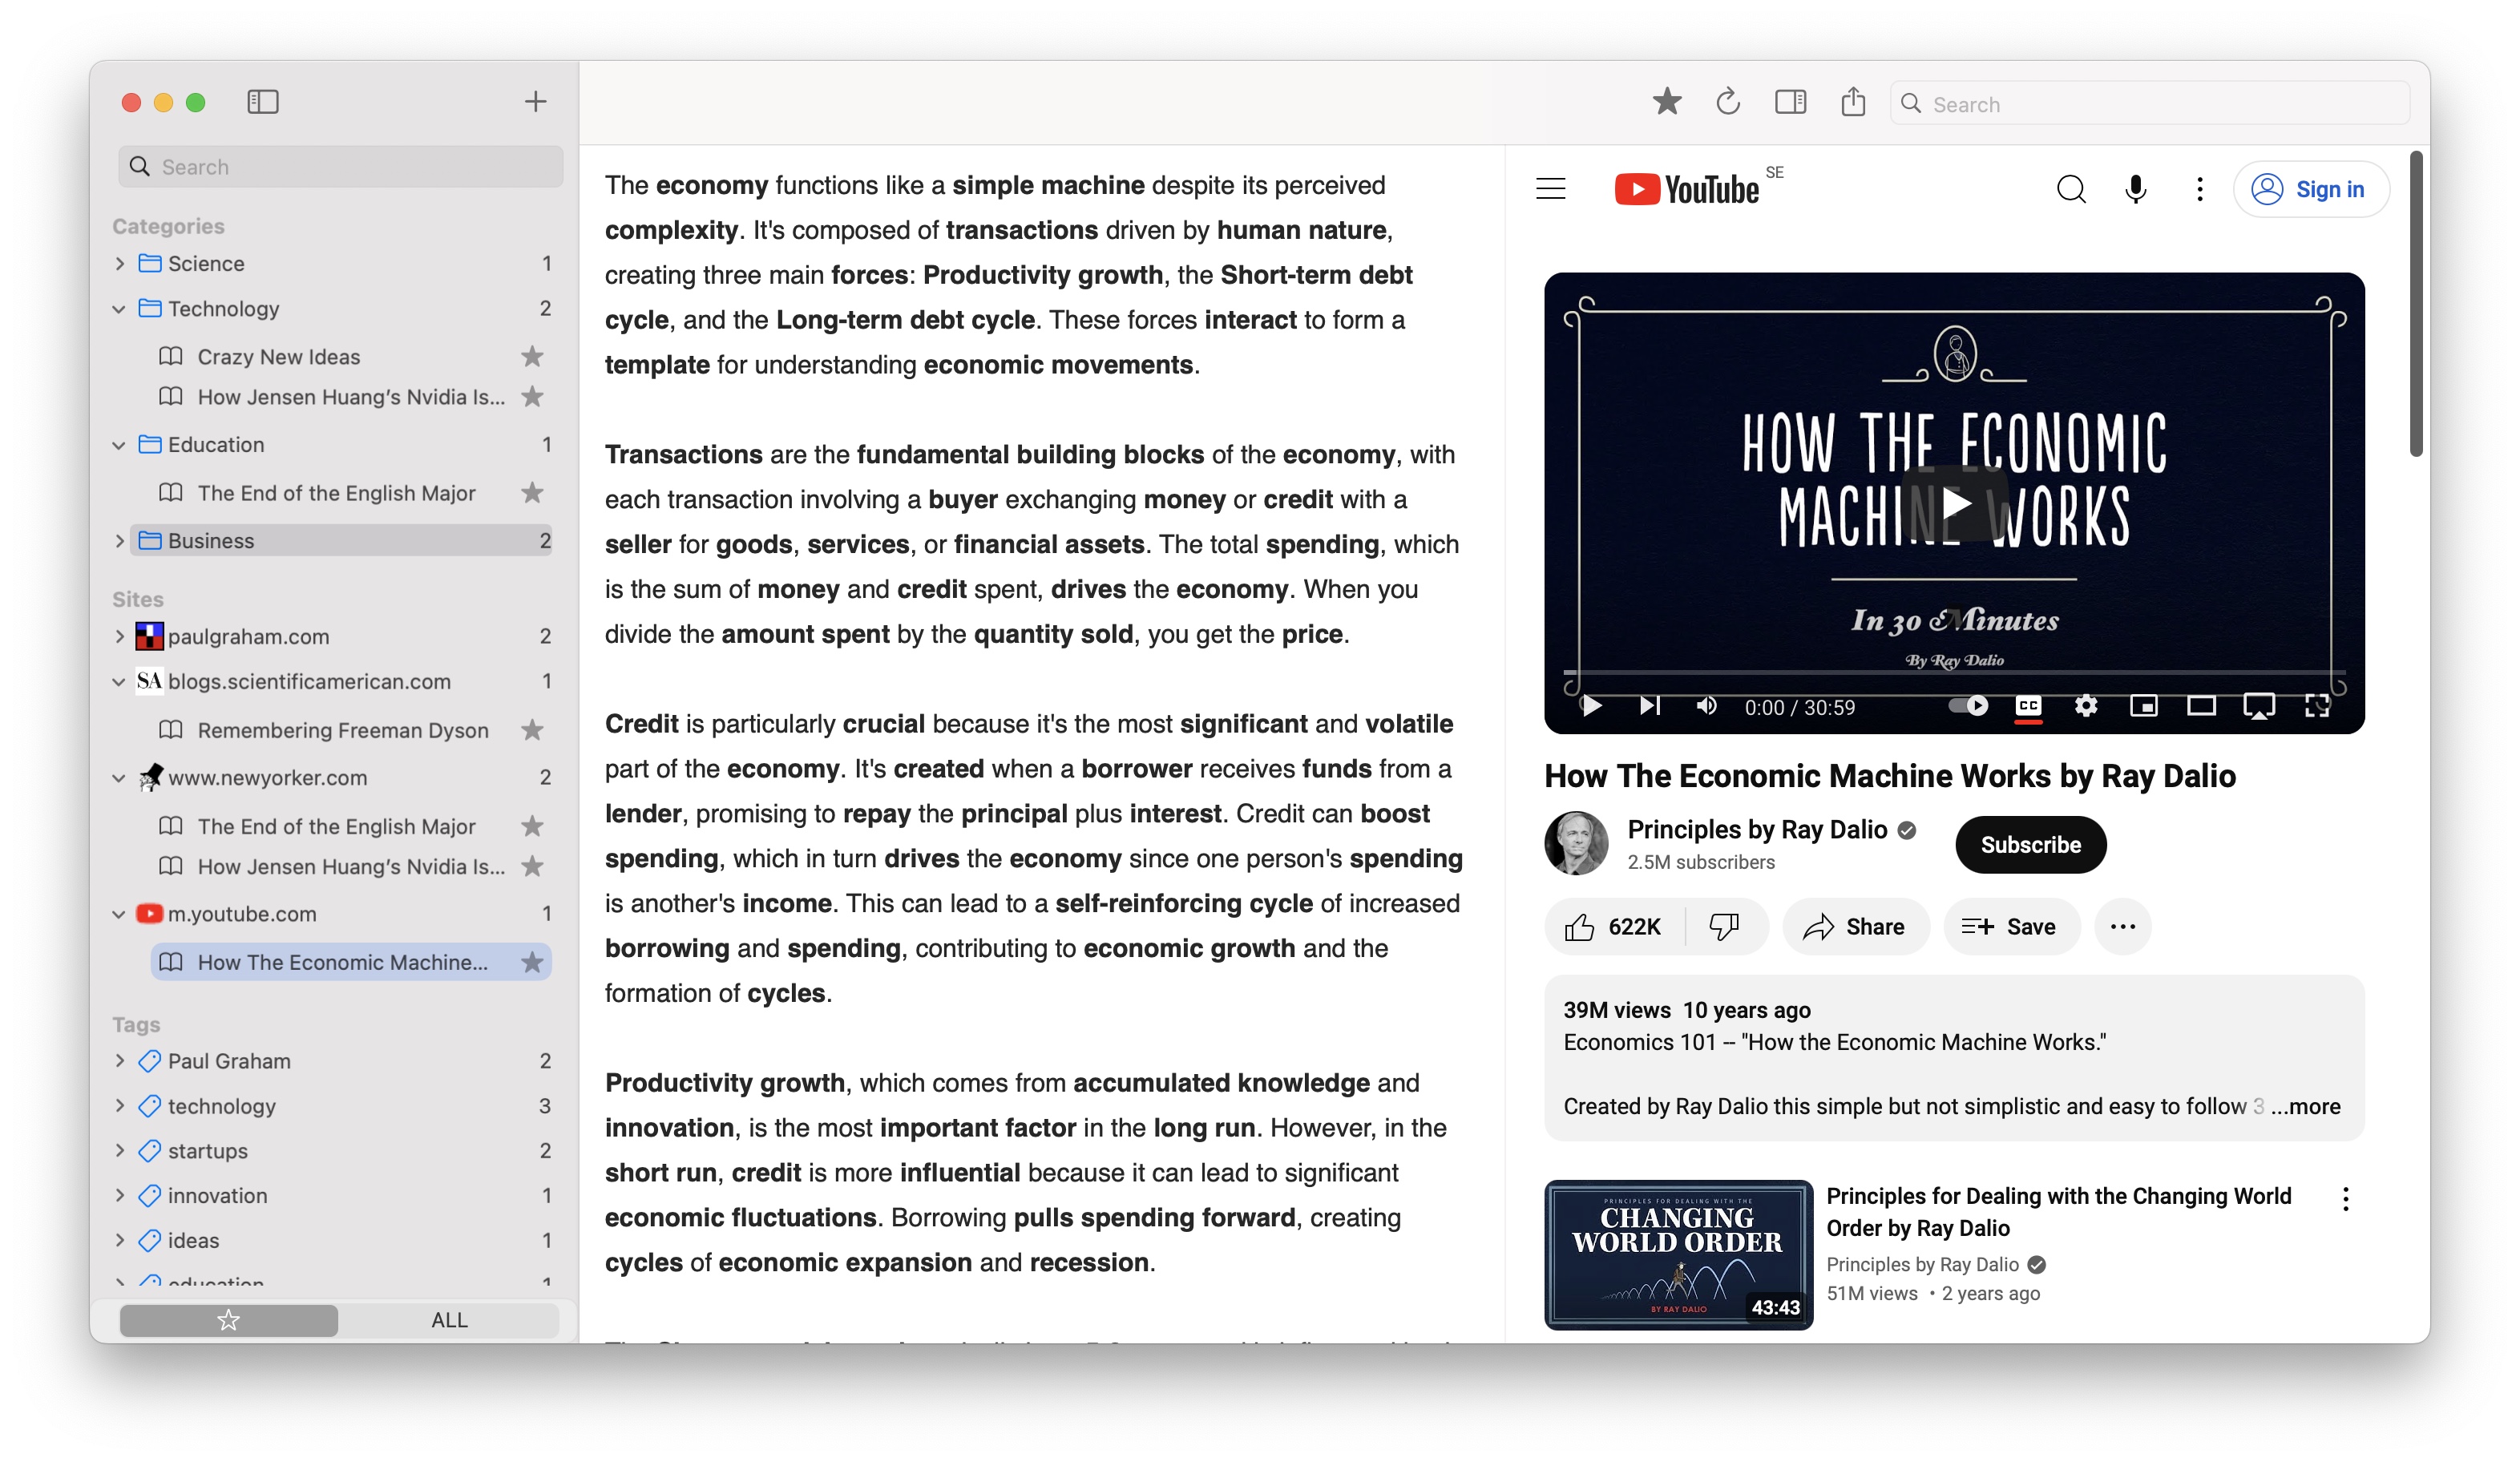Switch to the ALL tab

click(x=449, y=1320)
